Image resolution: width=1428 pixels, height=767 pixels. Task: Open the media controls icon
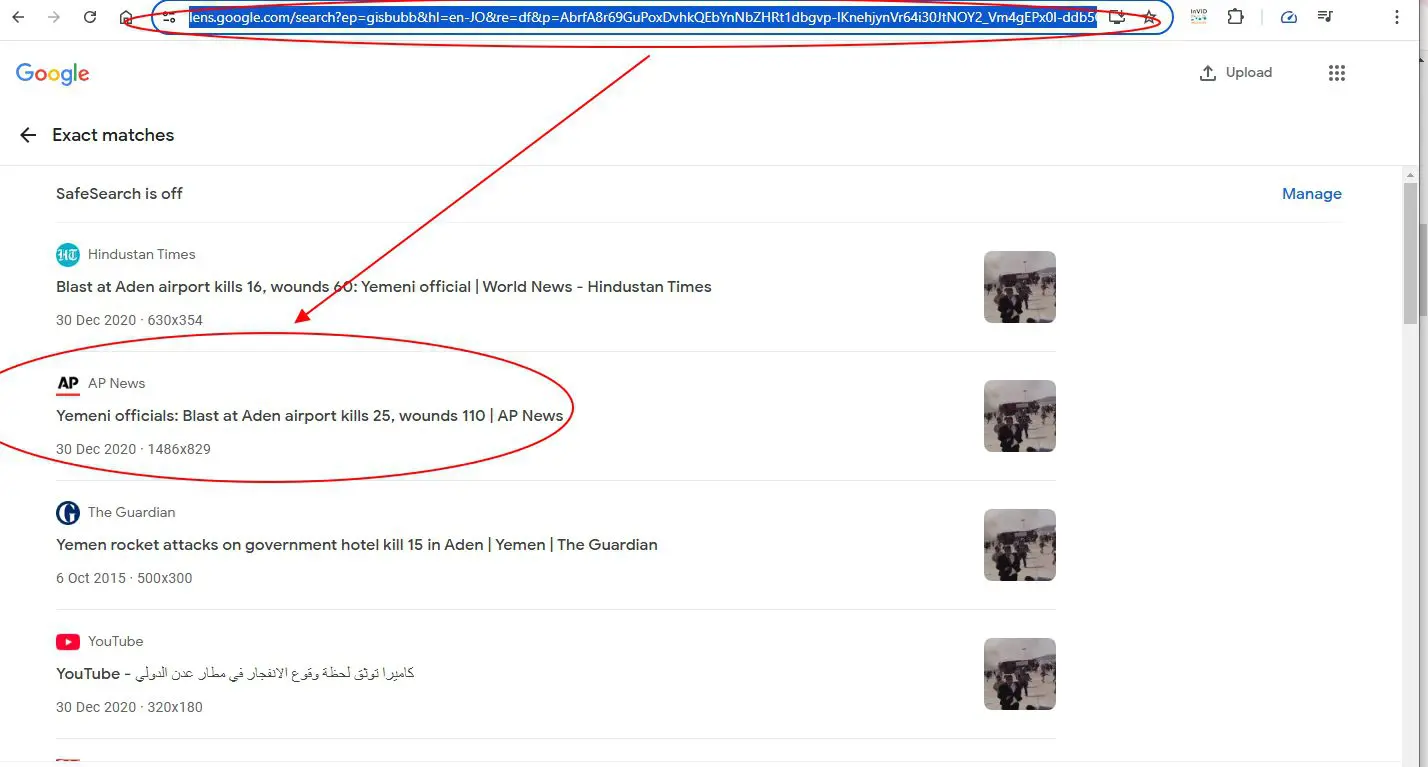1325,17
